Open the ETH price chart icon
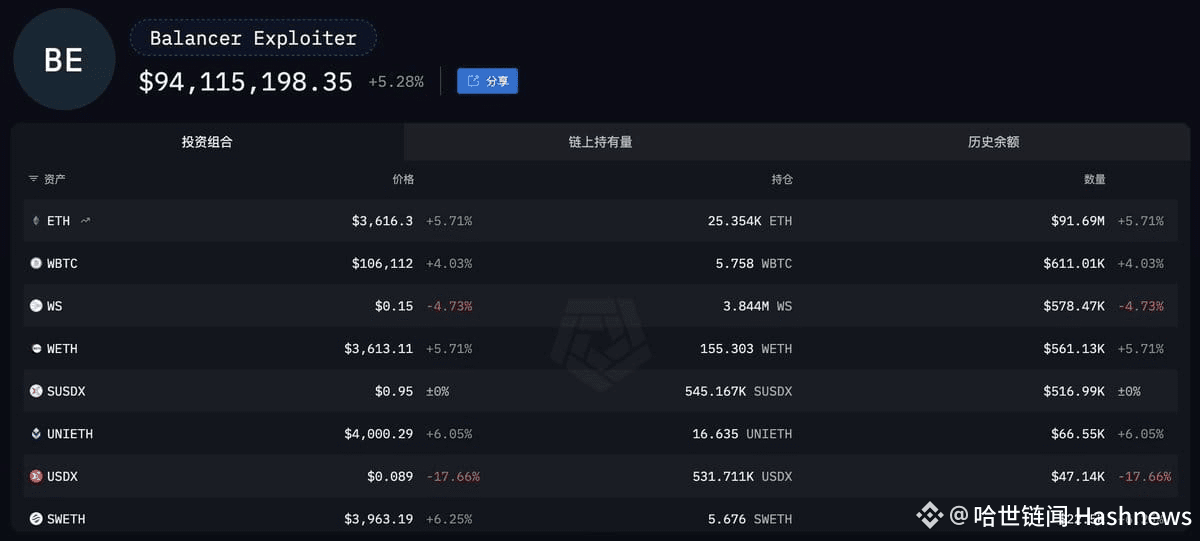Image resolution: width=1200 pixels, height=541 pixels. click(85, 221)
